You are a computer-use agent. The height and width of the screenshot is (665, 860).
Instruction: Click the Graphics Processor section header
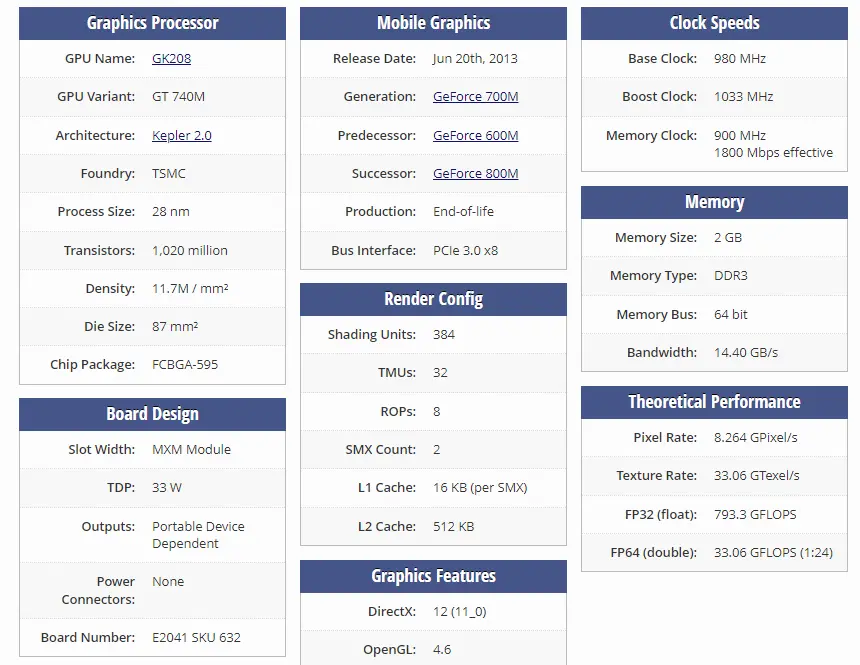click(x=152, y=23)
